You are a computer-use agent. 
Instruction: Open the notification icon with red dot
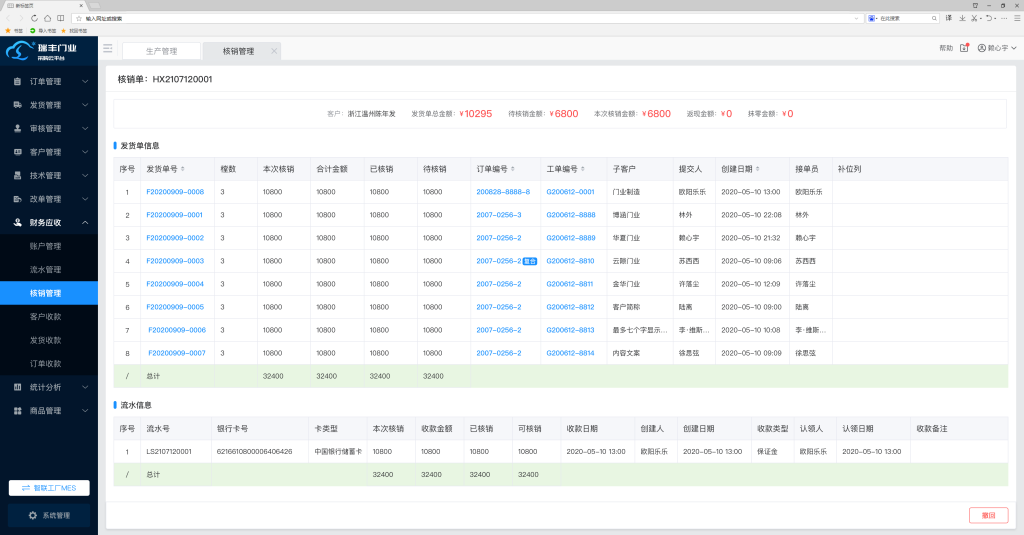click(965, 48)
